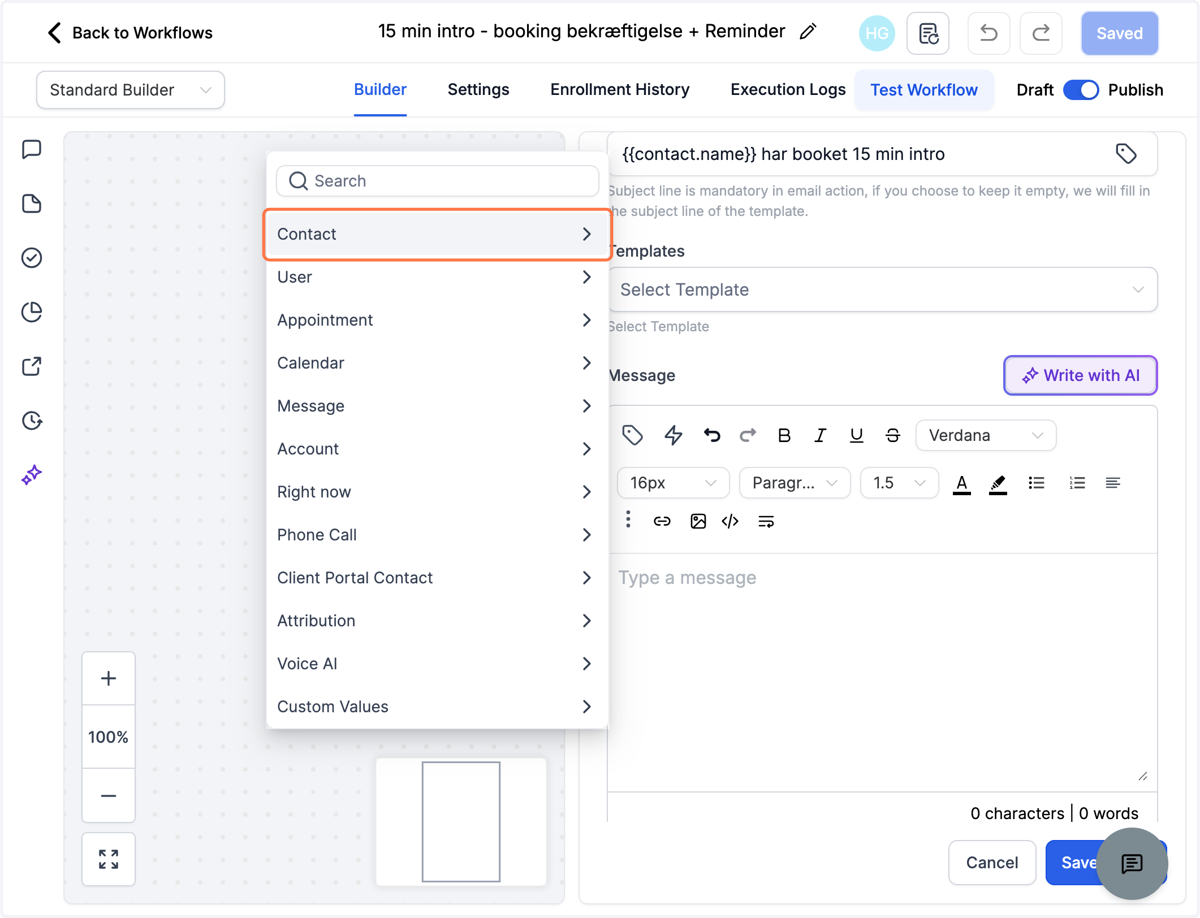
Task: Expand the User submenu
Action: point(437,277)
